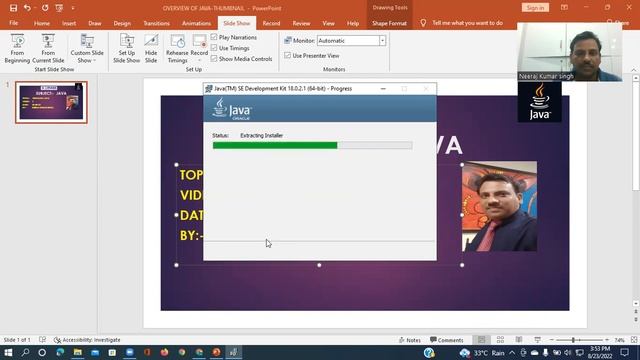The width and height of the screenshot is (640, 360).
Task: Switch to Normal view
Action: point(482,340)
